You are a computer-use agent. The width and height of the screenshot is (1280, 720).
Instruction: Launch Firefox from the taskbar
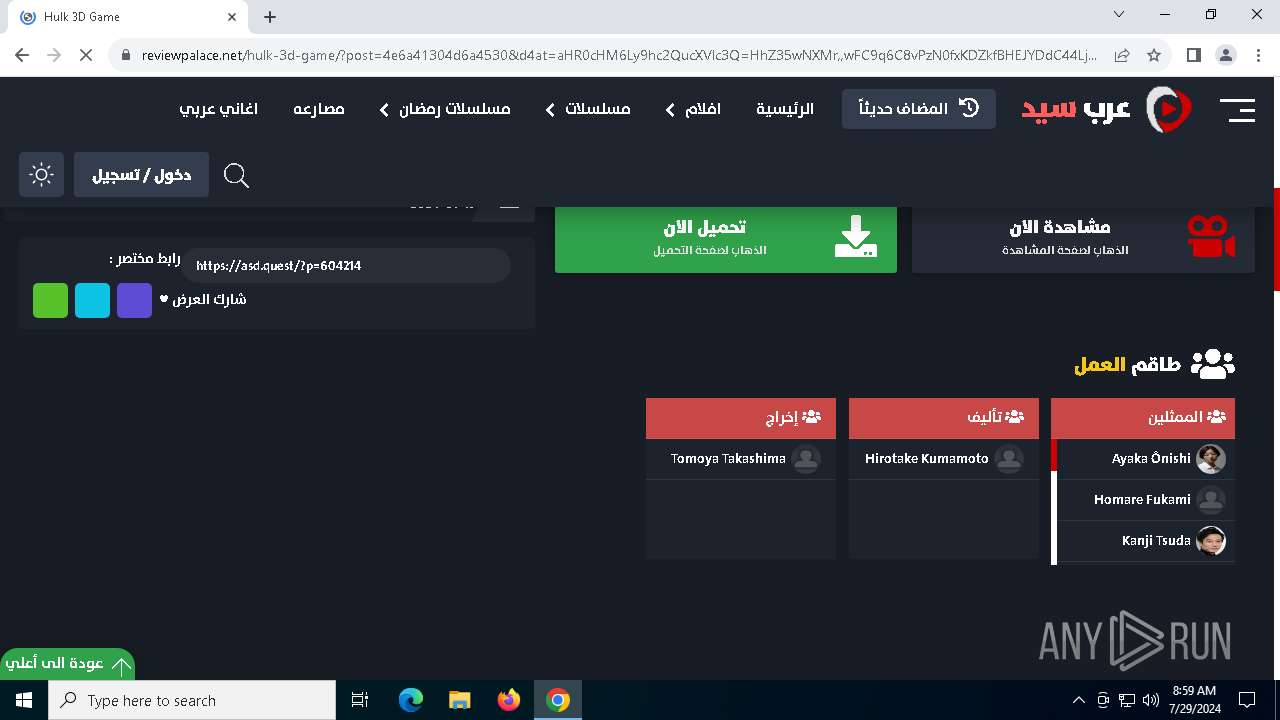click(x=509, y=700)
